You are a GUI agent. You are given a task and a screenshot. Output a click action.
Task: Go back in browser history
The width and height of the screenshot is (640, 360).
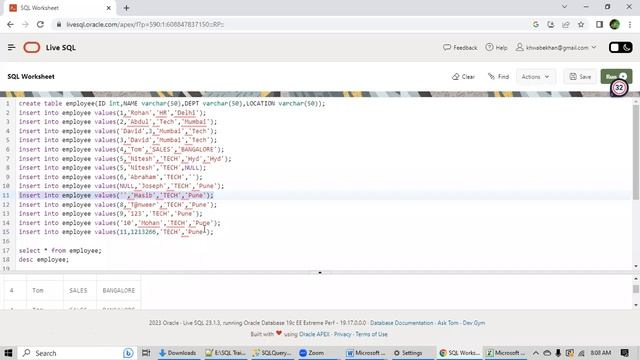pos(10,24)
